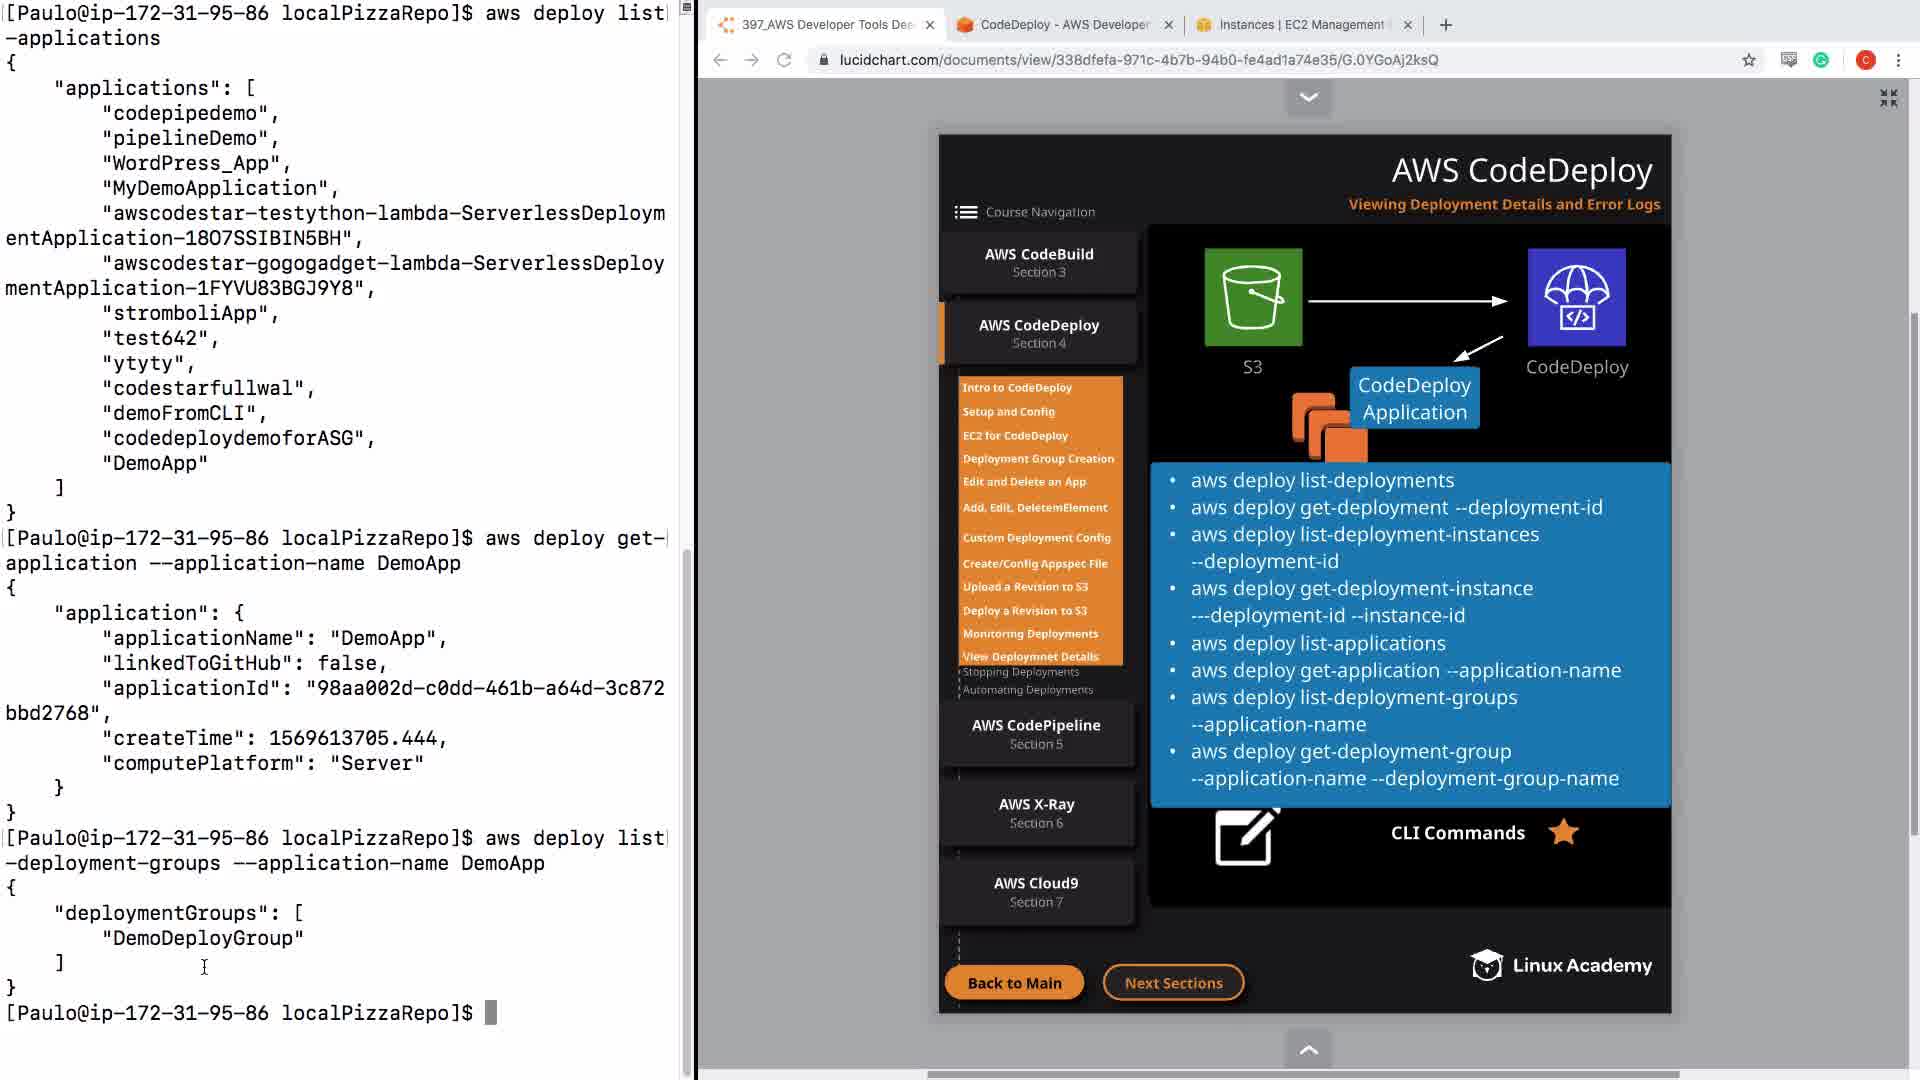Open the Chrome three-dot menu

[x=1898, y=60]
